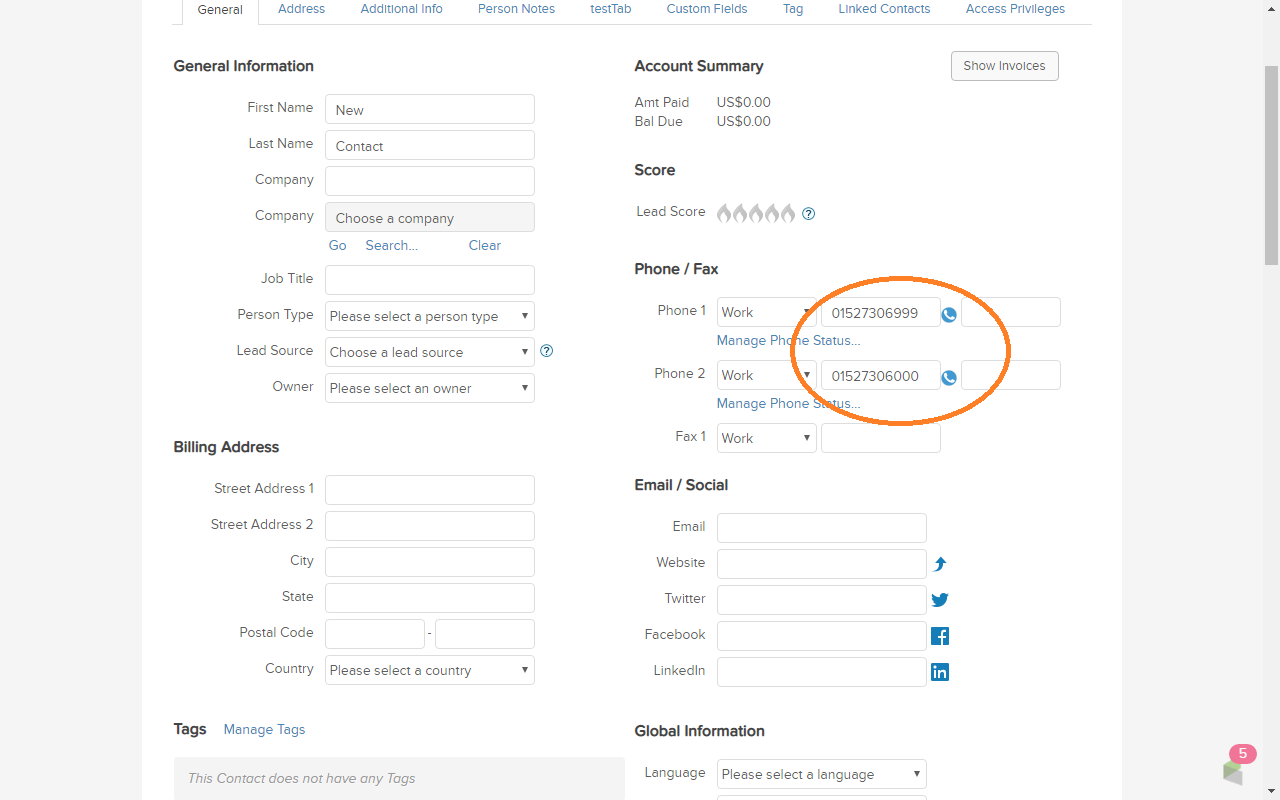Viewport: 1280px width, 800px height.
Task: Click Manage Phone Status under Phone 1
Action: pos(788,340)
